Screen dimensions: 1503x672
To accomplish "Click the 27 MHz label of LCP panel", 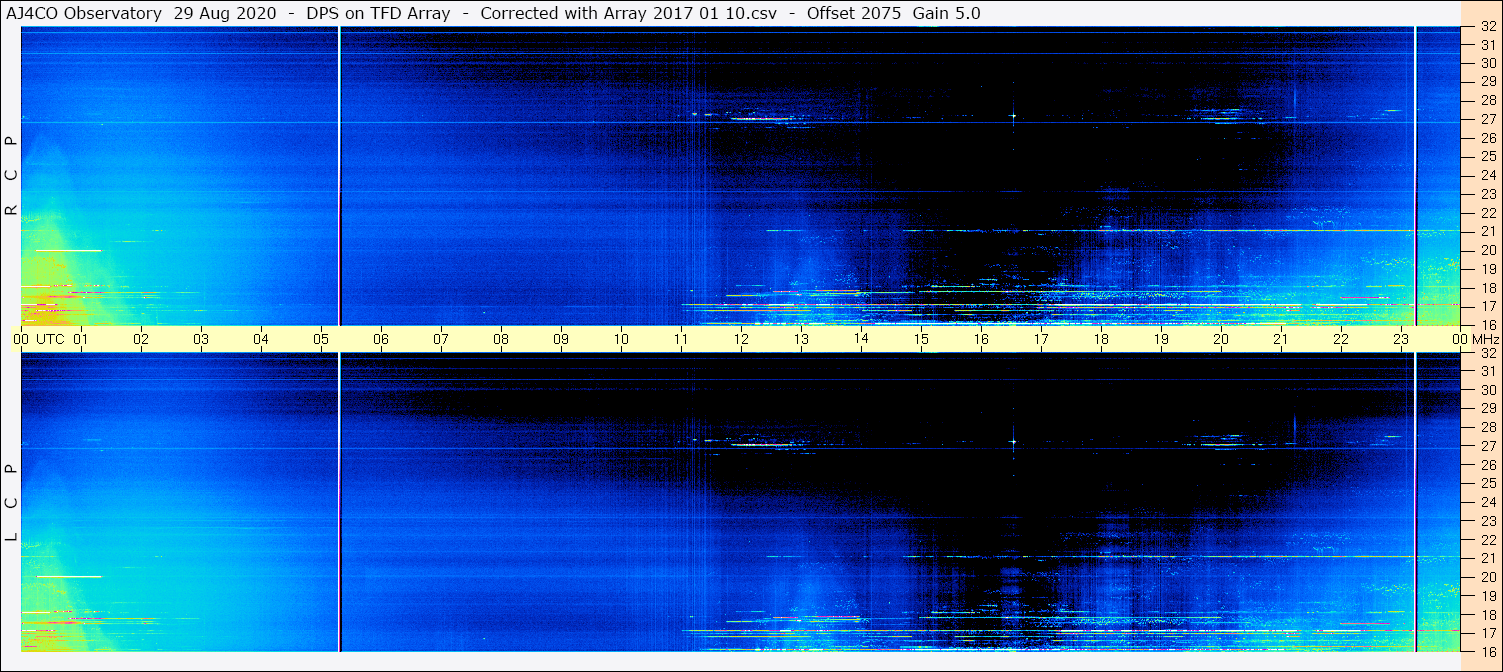I will [x=1487, y=446].
